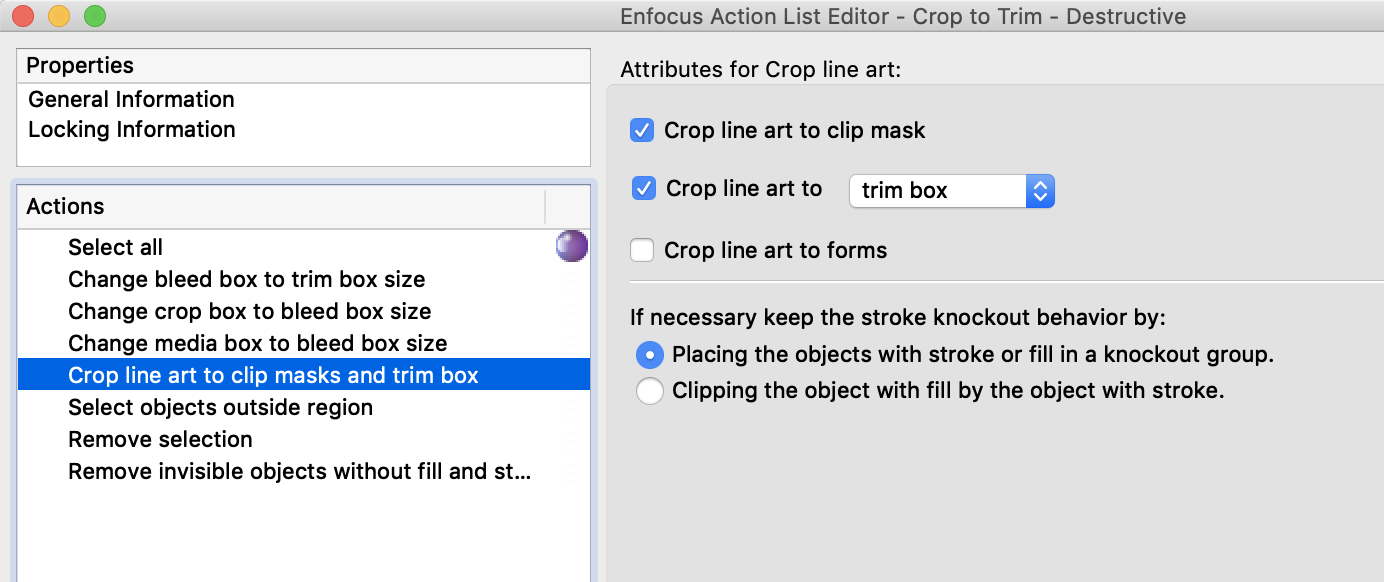Open the trim box dropdown
1384x582 pixels.
tap(951, 190)
